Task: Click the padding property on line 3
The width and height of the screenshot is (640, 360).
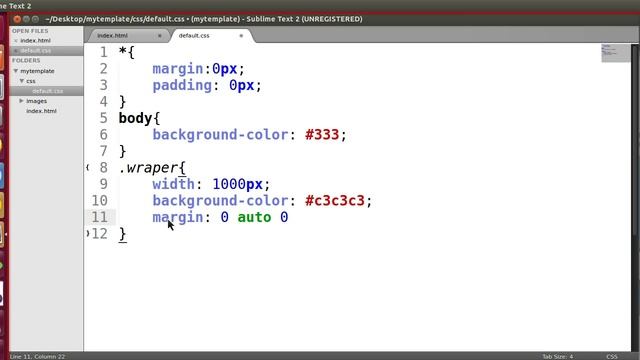Action: (x=182, y=85)
